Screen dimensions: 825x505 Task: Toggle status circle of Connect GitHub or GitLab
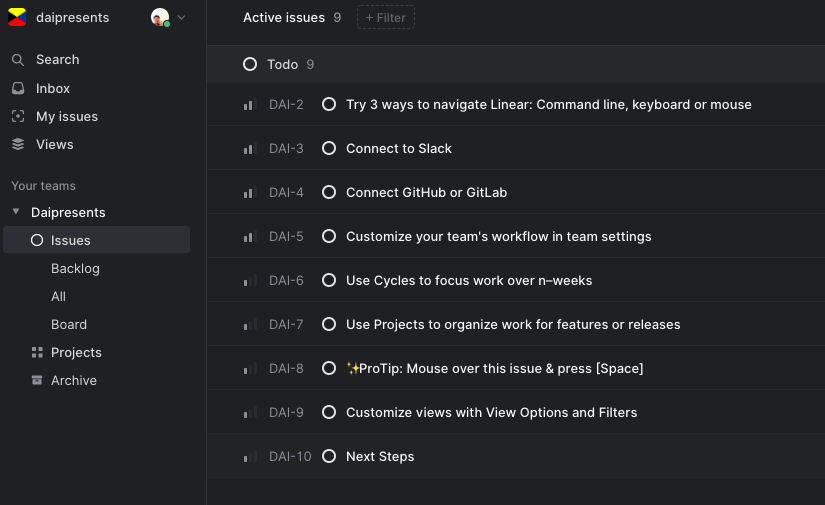tap(329, 193)
